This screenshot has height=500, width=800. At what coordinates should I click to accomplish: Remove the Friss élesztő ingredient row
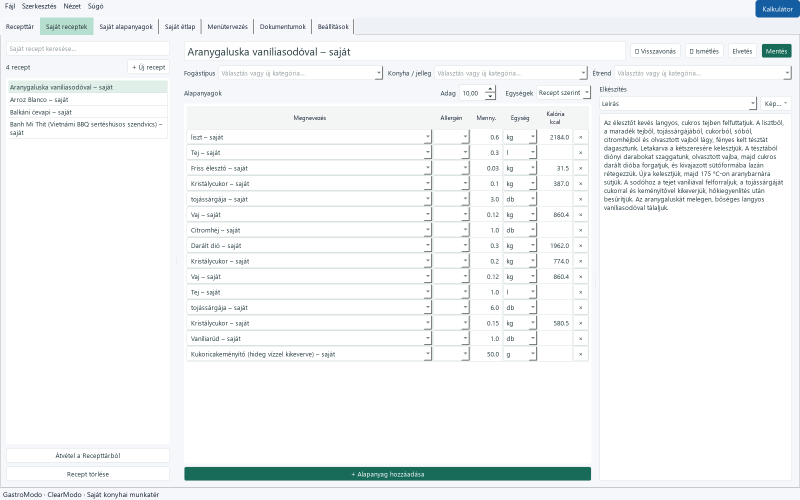pyautogui.click(x=580, y=168)
